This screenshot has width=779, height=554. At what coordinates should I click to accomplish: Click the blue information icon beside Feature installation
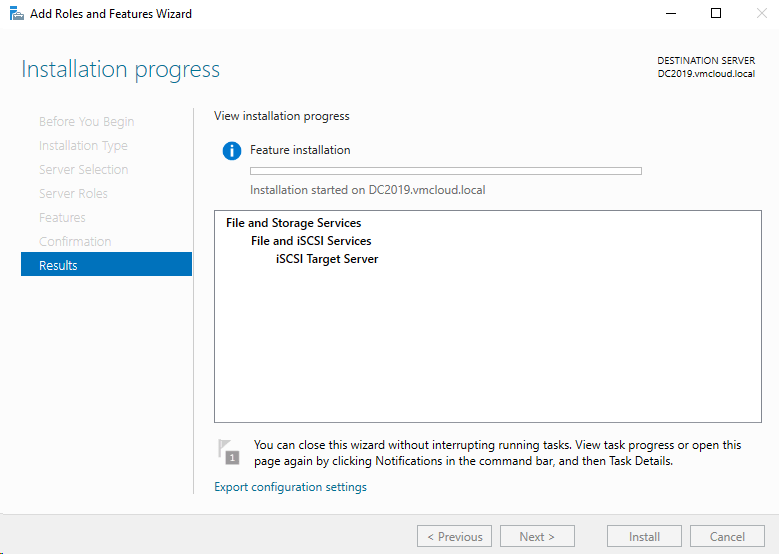coord(232,151)
